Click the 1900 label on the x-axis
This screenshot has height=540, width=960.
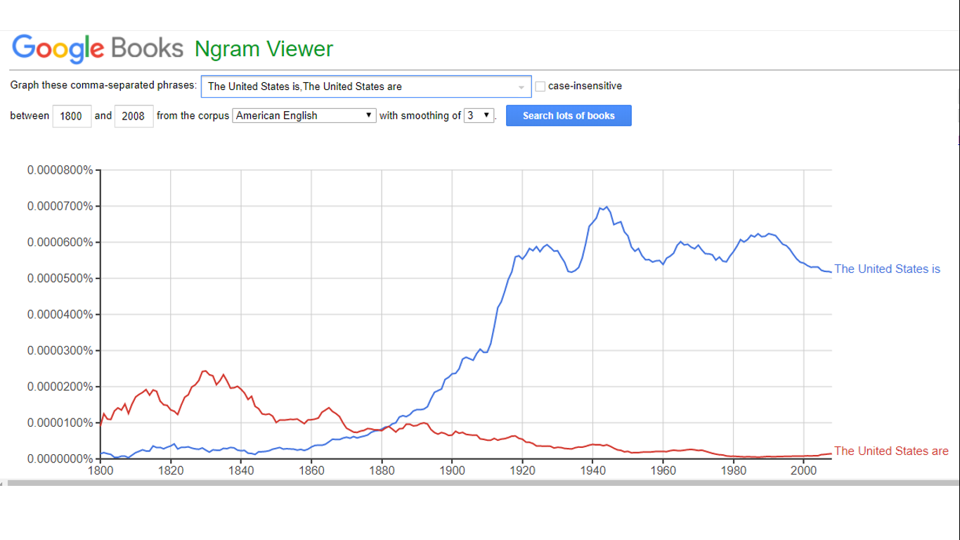point(452,470)
